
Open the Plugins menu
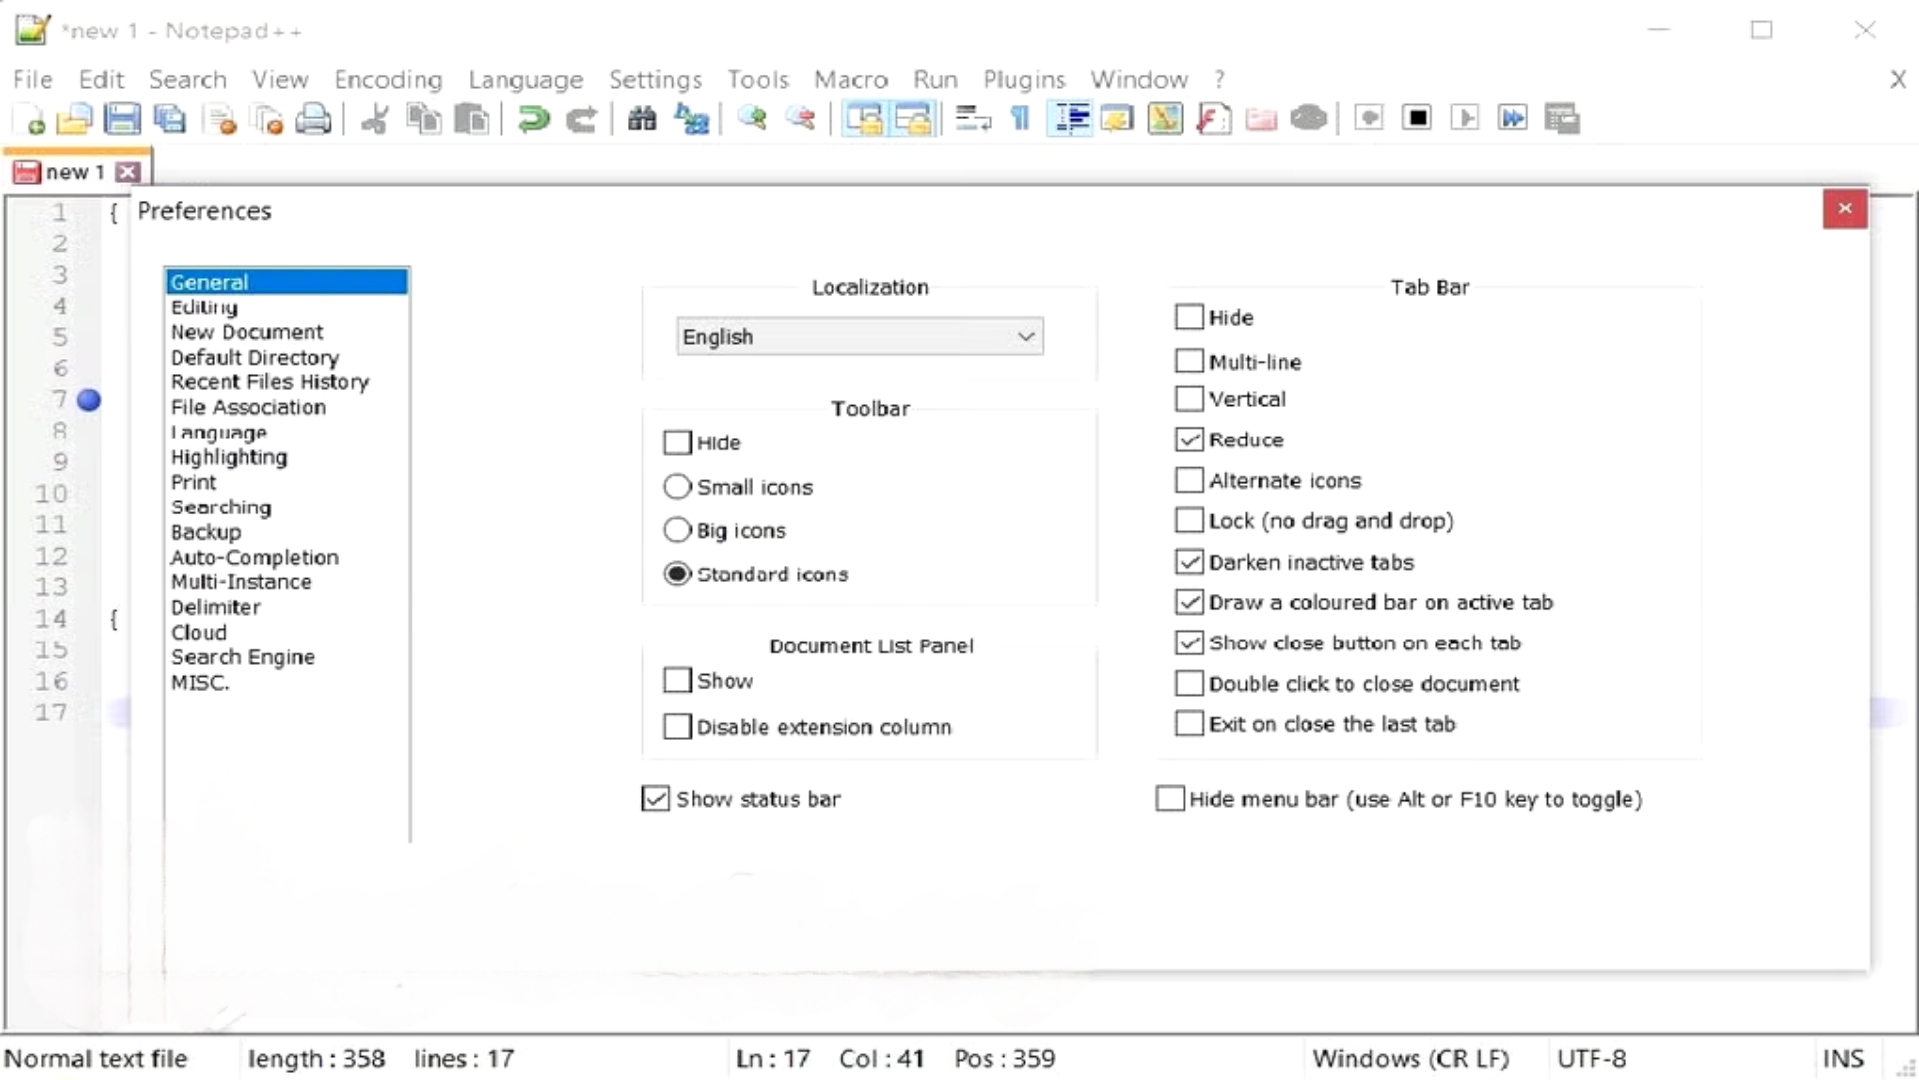click(1024, 79)
